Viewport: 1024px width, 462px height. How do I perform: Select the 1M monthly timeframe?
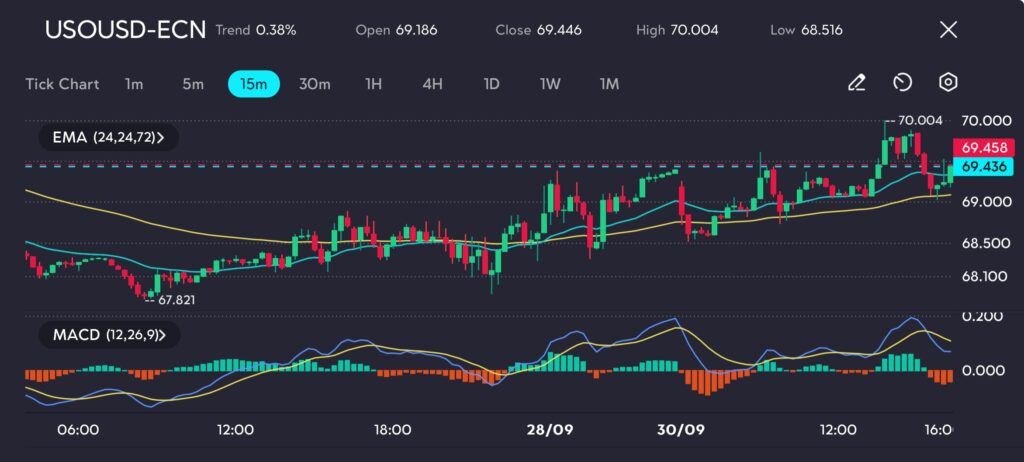coord(609,84)
